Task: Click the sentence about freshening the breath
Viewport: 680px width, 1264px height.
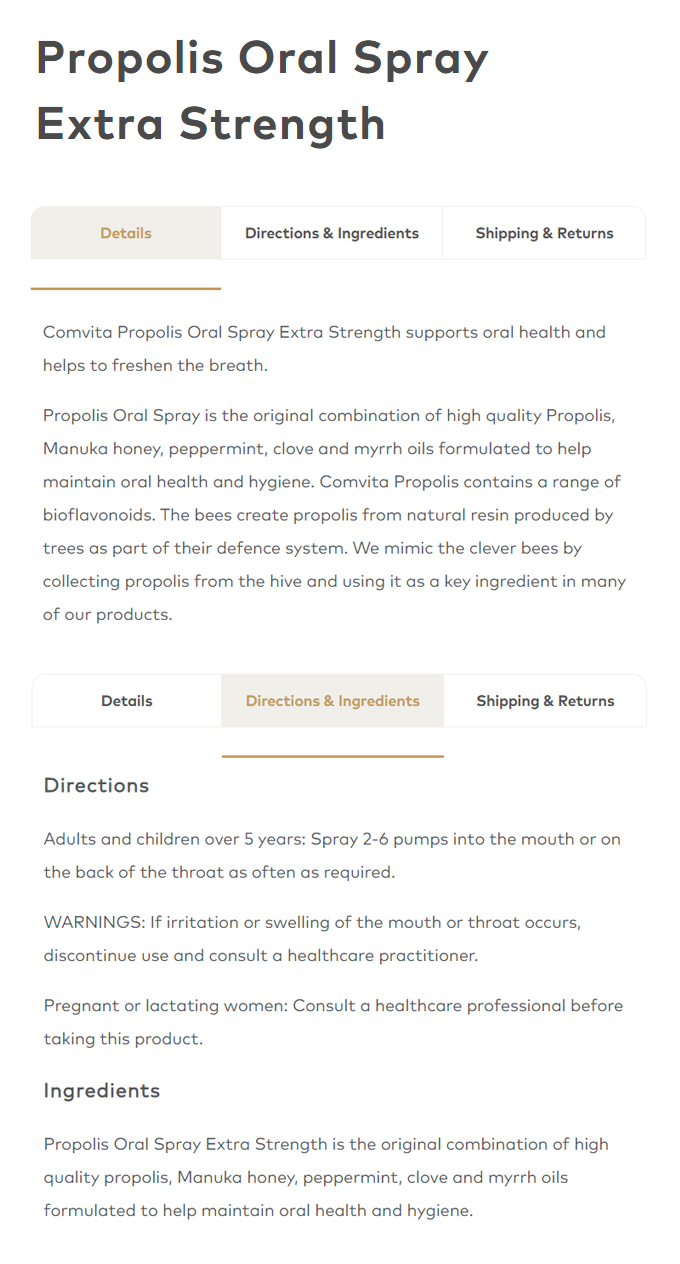Action: [x=324, y=348]
